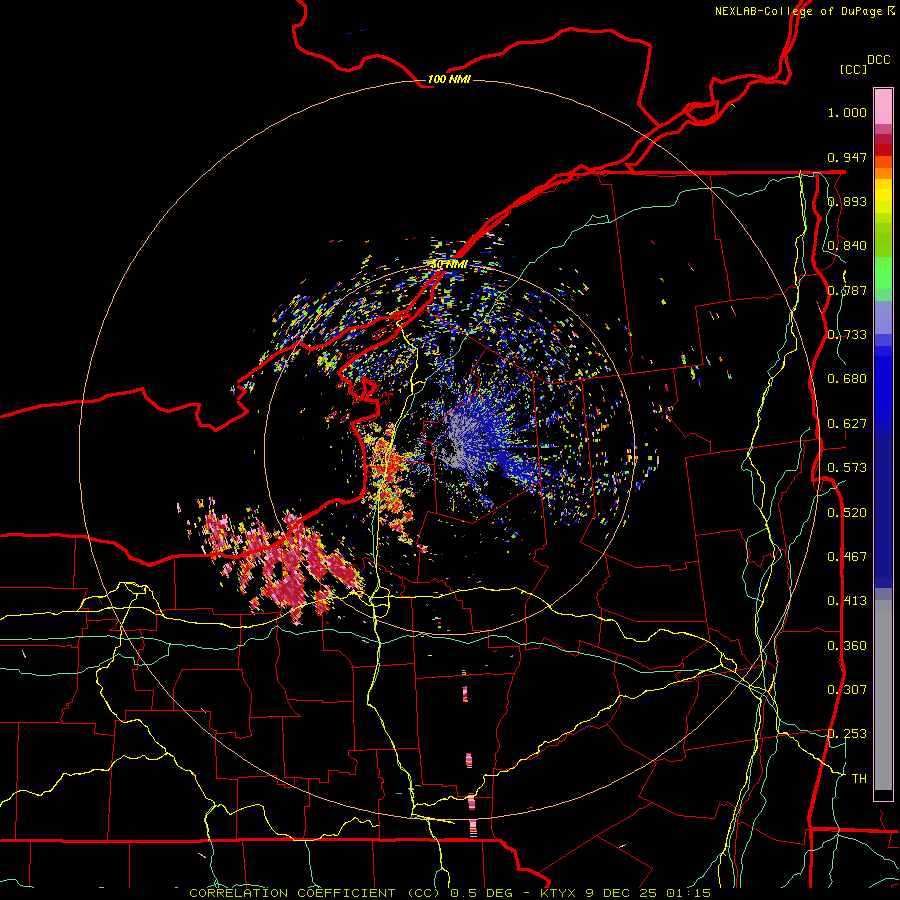Click the TH threshold label
The image size is (900, 900).
click(x=859, y=779)
